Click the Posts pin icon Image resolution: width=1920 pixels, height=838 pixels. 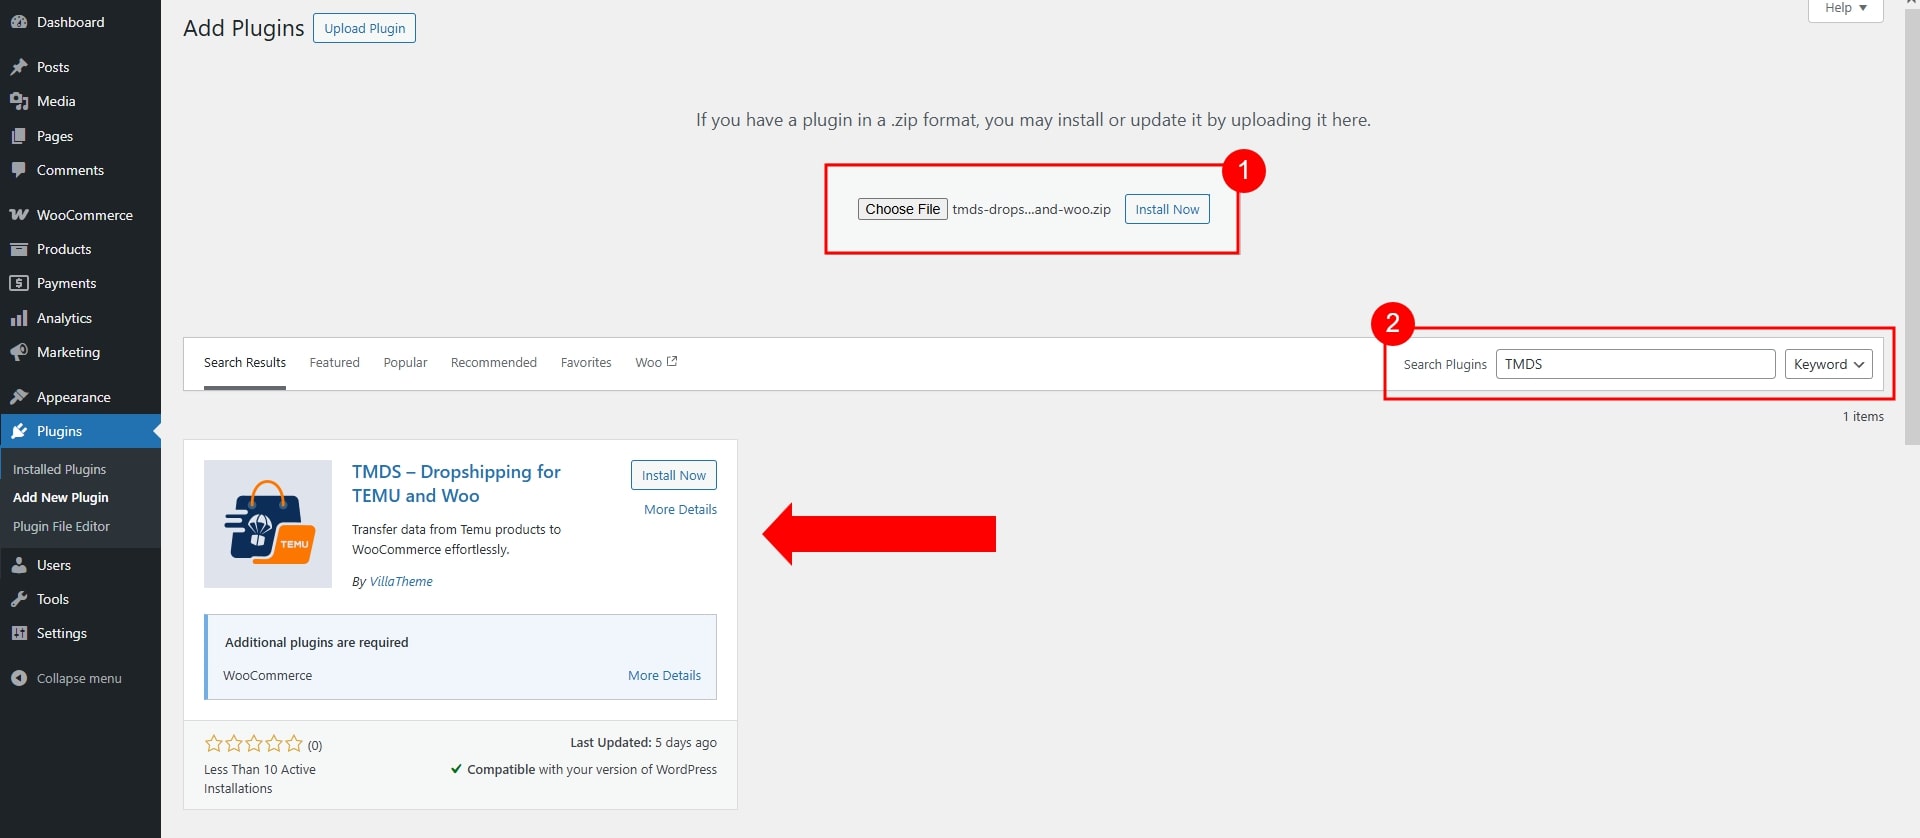19,67
